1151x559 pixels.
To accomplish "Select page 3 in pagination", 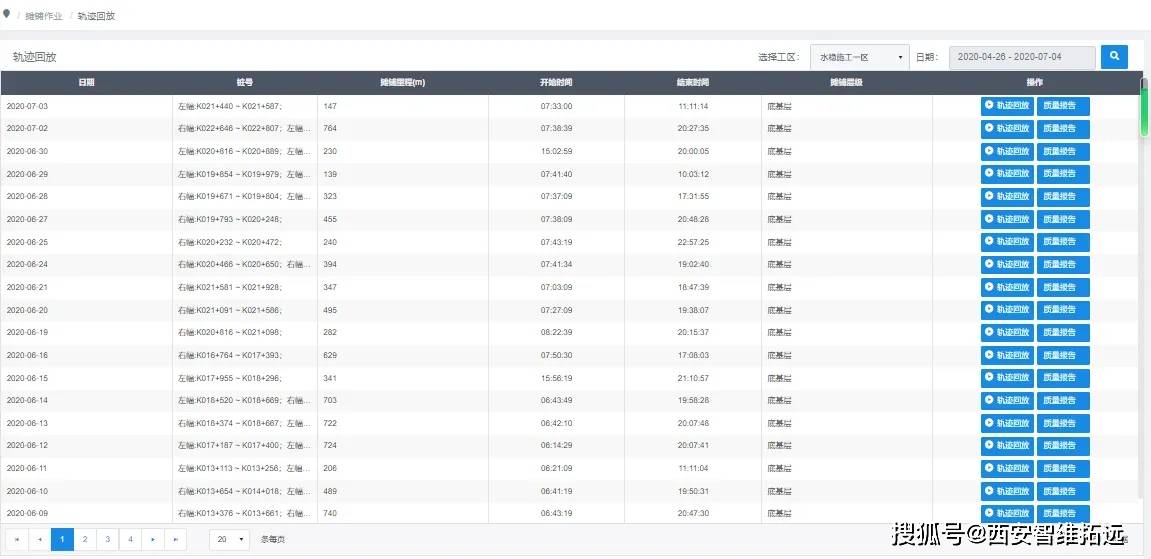I will pos(108,539).
